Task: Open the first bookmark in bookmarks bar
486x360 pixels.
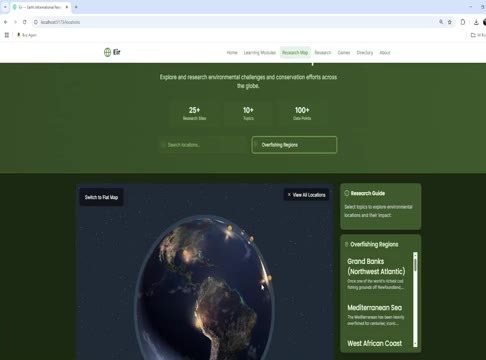Action: (x=27, y=35)
